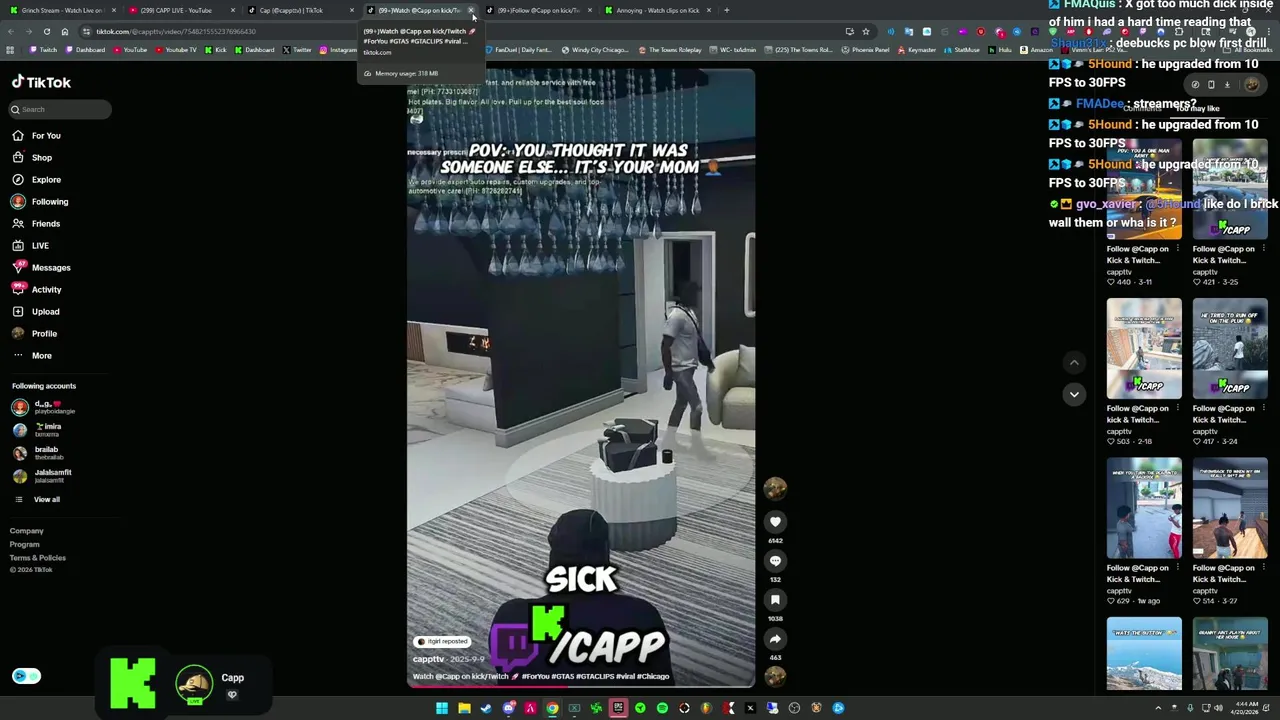This screenshot has height=720, width=1280.
Task: Open the 503 views recommended video thumbnail
Action: (1144, 348)
